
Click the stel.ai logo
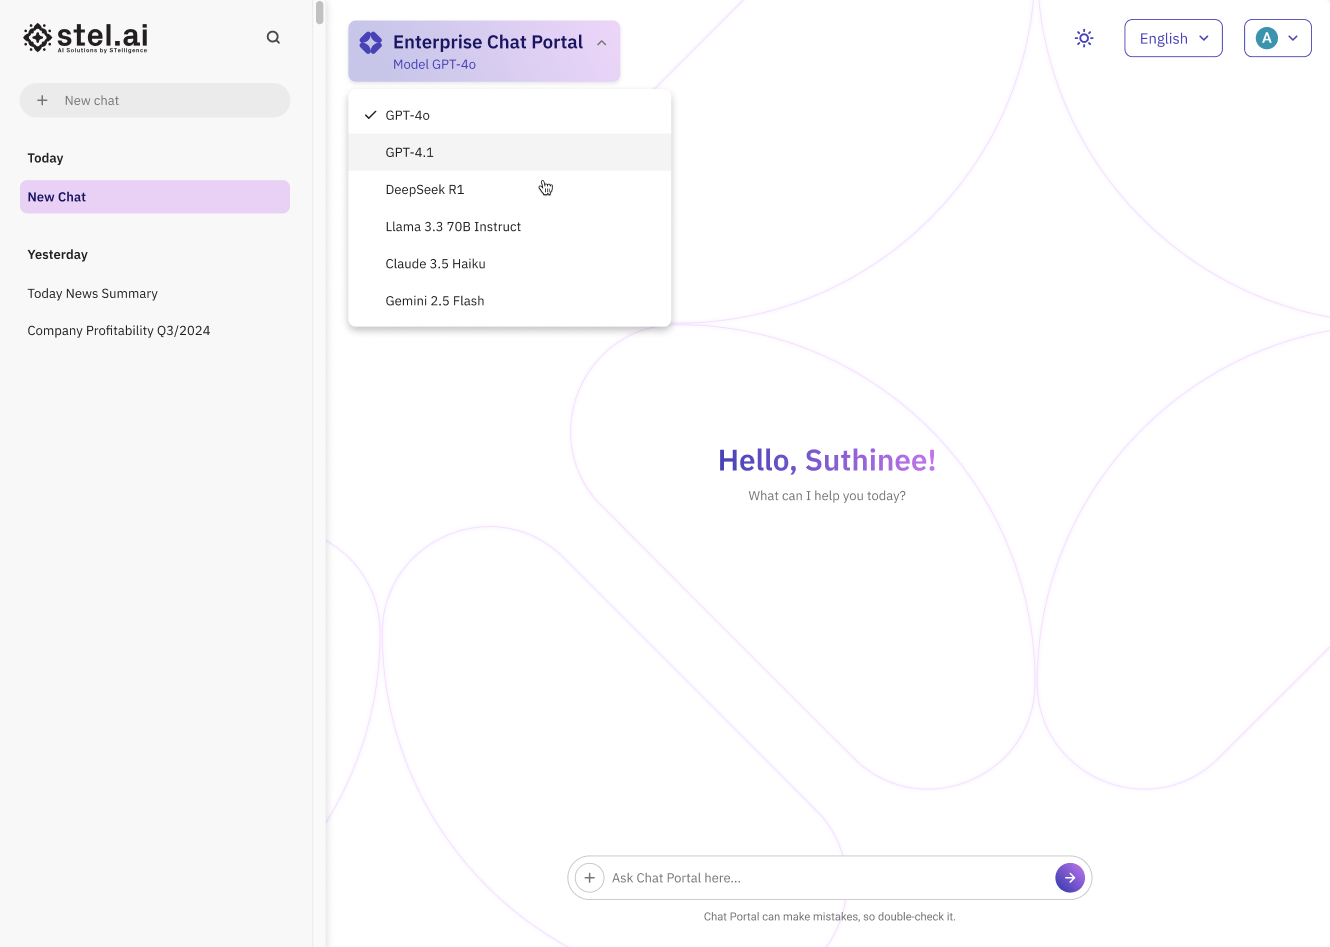click(x=86, y=38)
